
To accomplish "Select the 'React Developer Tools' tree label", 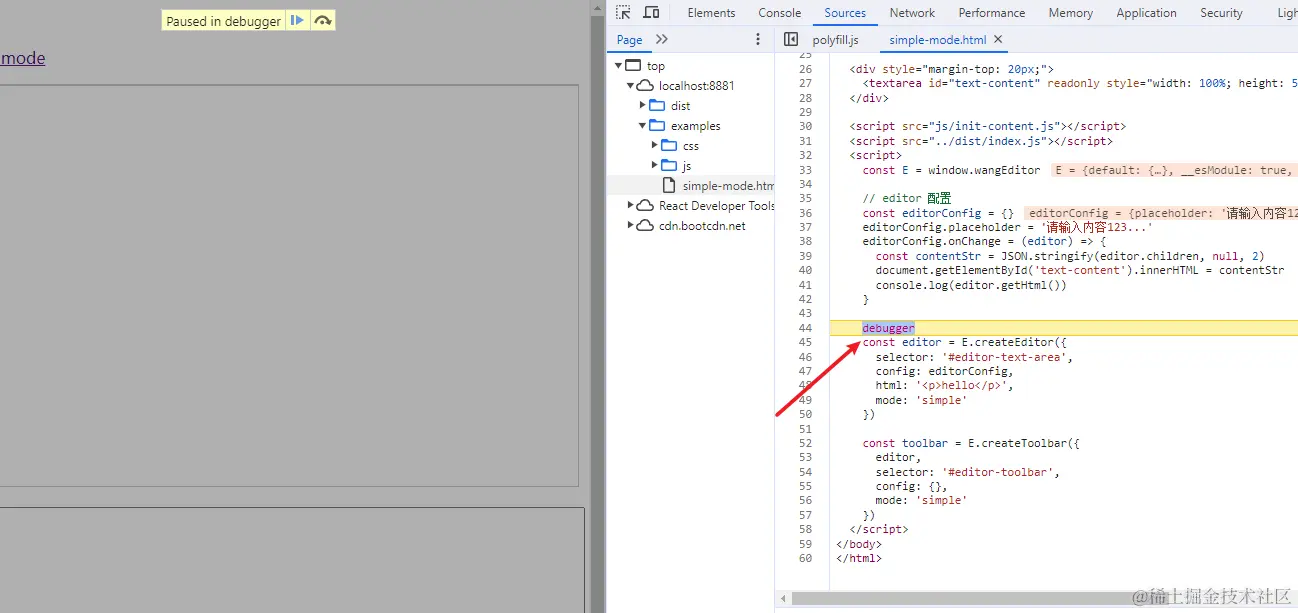I will pyautogui.click(x=716, y=206).
